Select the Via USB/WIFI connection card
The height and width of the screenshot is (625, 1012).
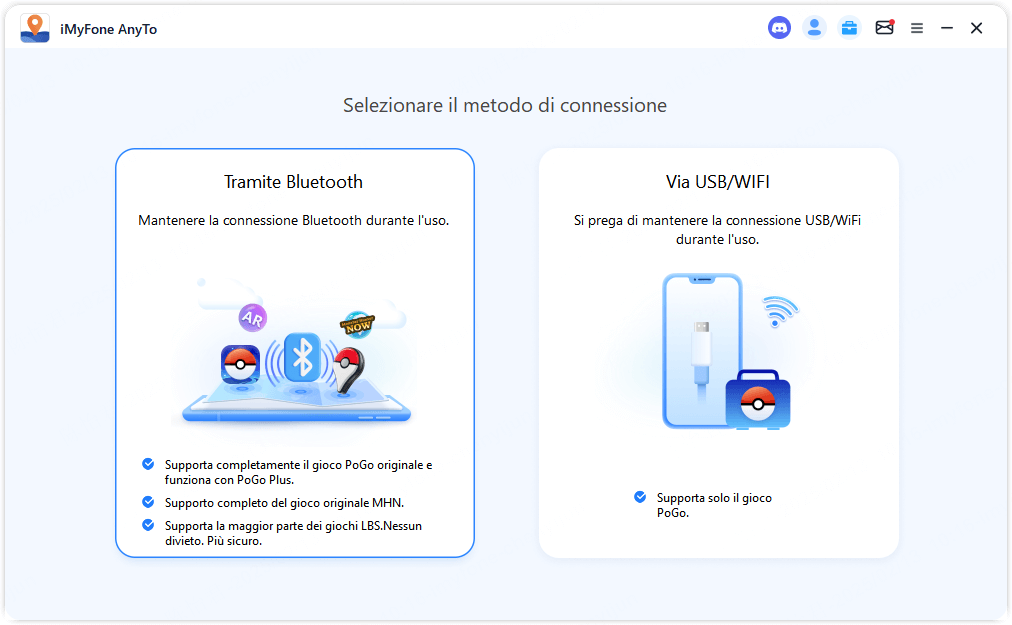coord(718,353)
